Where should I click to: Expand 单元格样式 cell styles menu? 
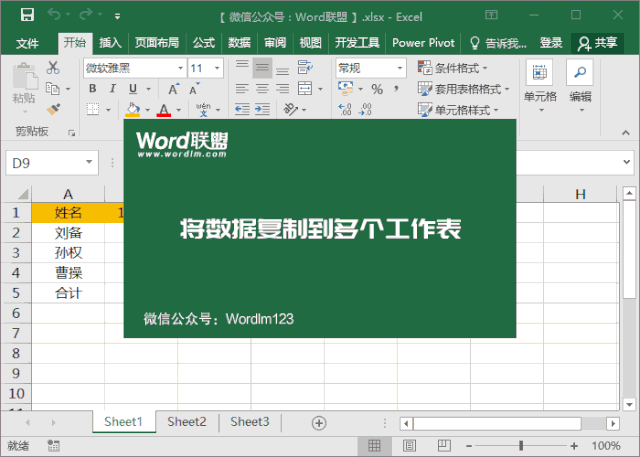[458, 109]
